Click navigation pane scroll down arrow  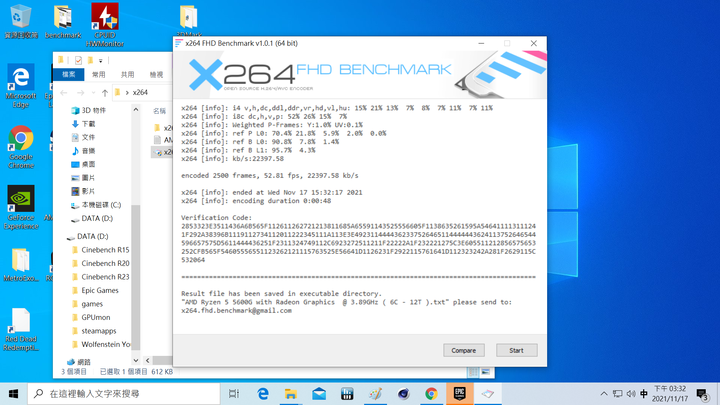tap(136, 360)
